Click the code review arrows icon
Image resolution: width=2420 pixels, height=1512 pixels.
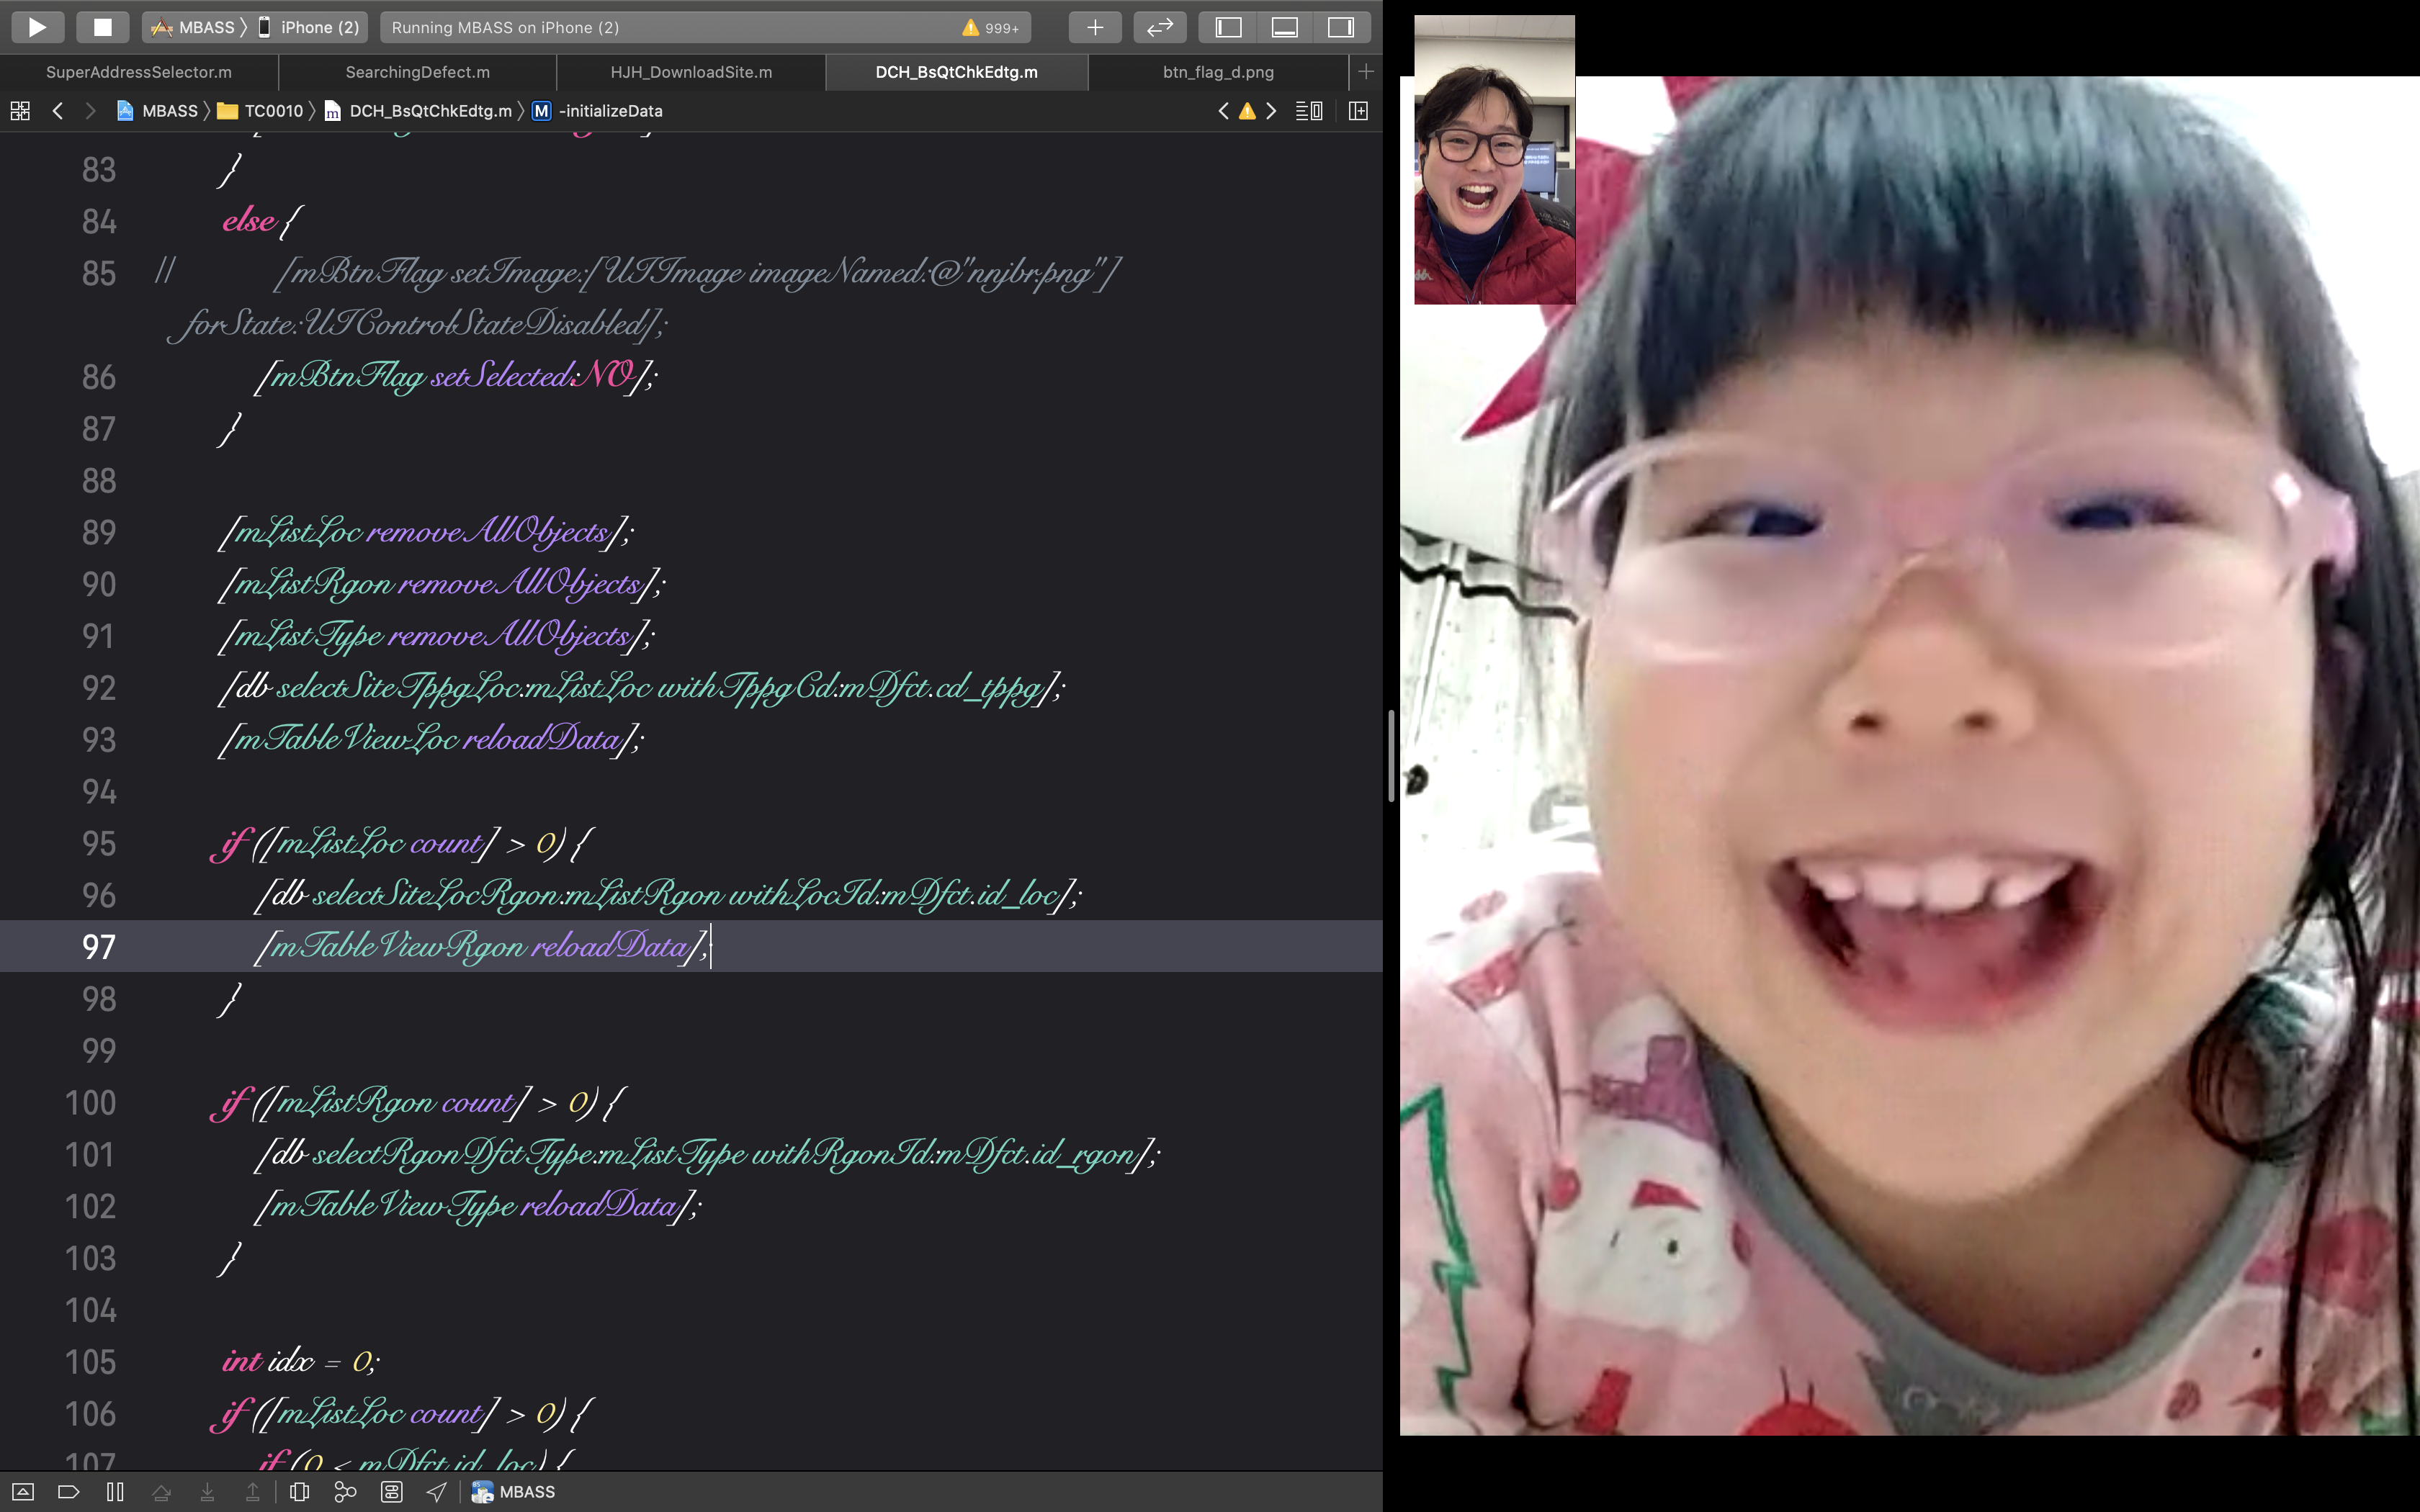1159,27
